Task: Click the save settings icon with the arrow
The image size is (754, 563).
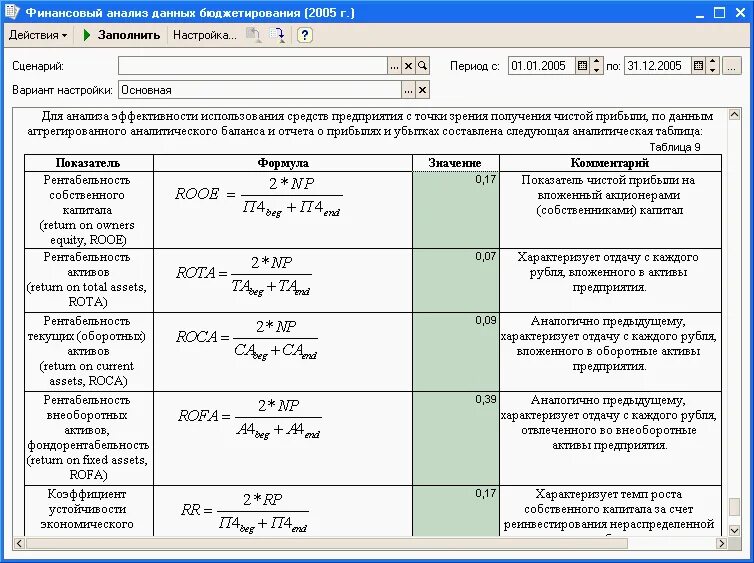Action: (x=277, y=35)
